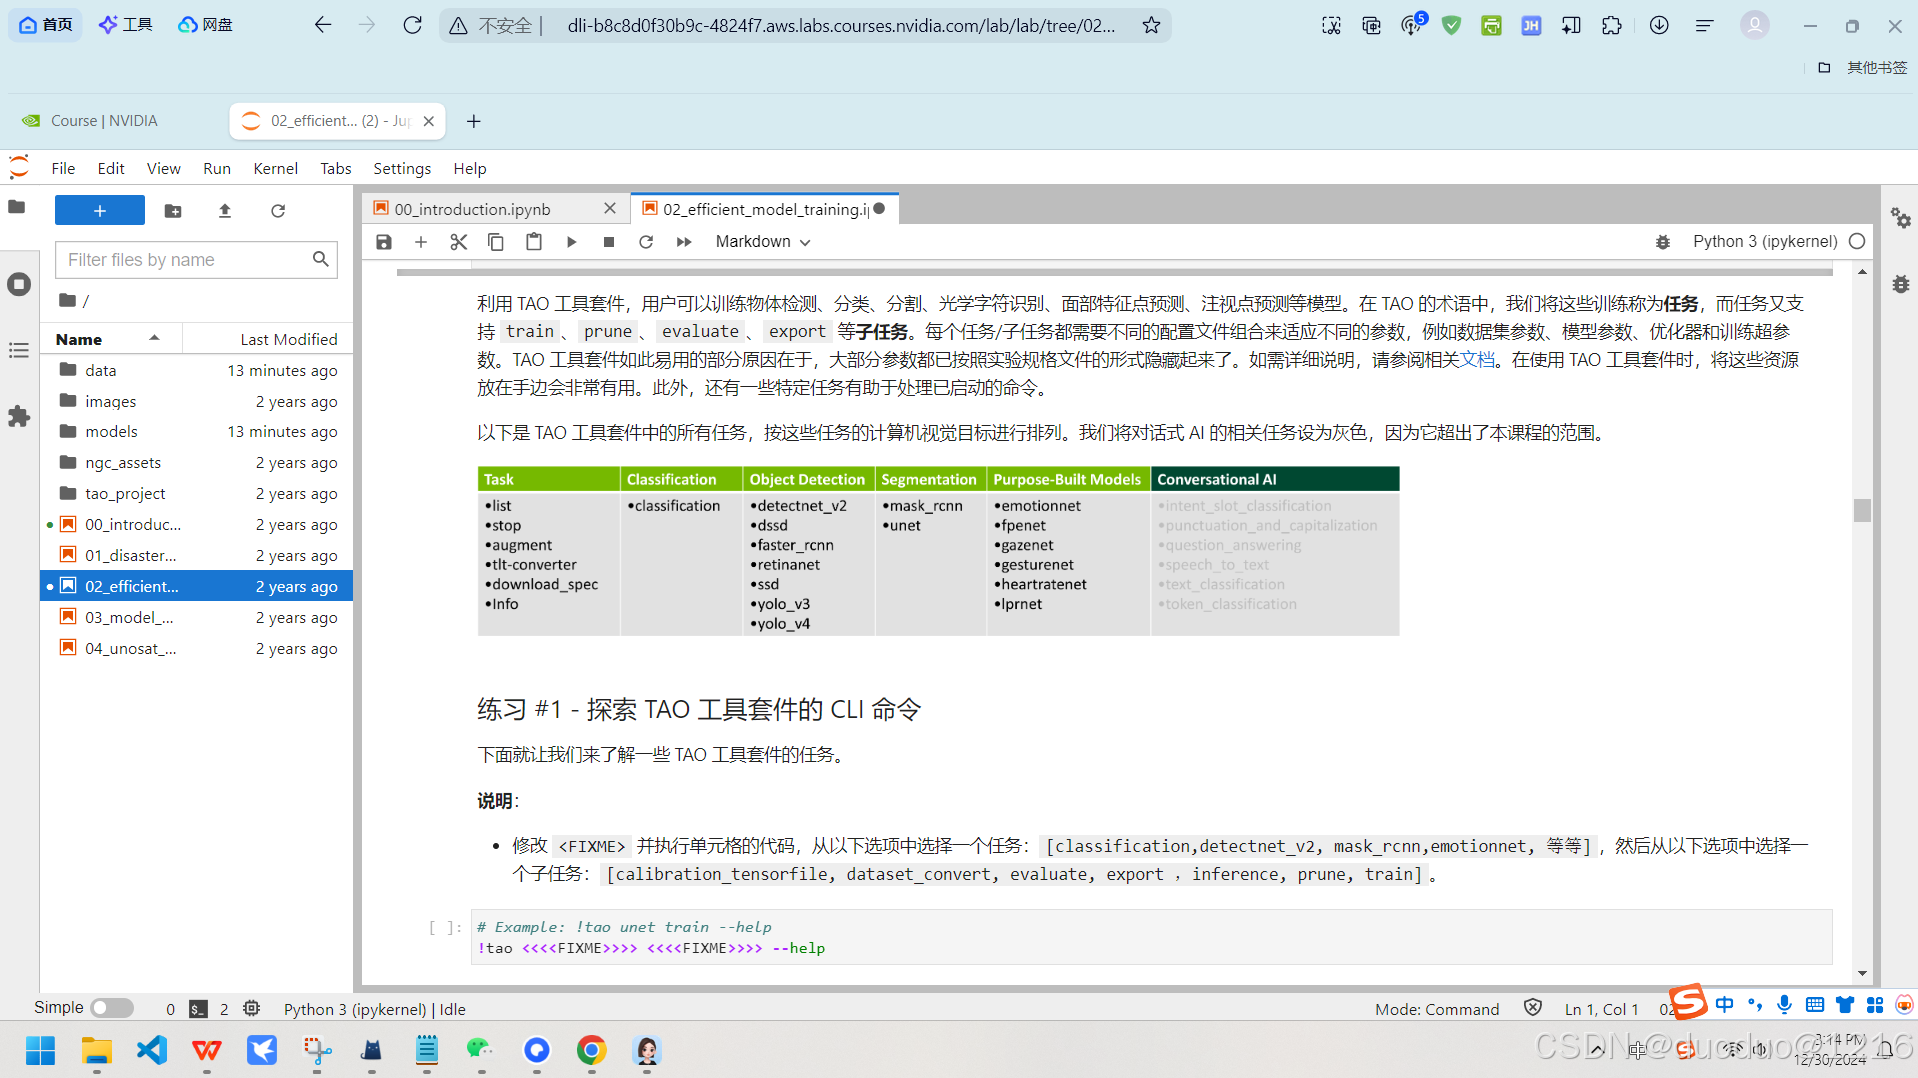
Task: Click the code cell with tao FIXME
Action: pos(1151,938)
